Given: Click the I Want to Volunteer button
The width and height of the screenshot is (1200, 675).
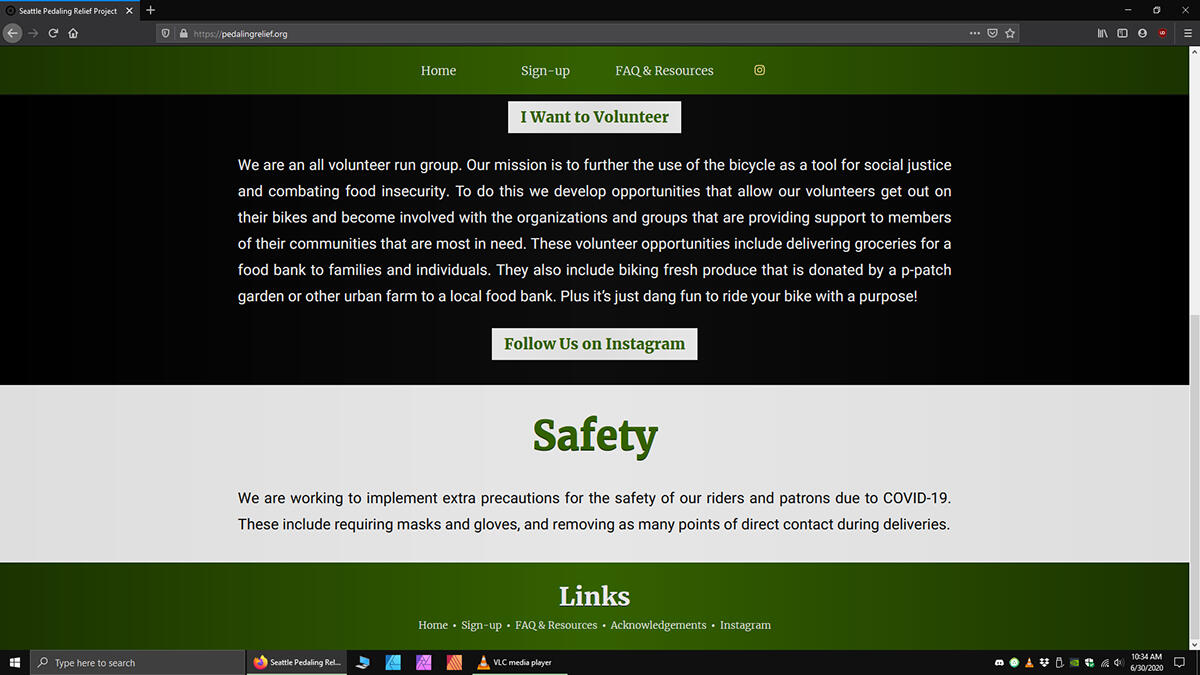Looking at the screenshot, I should 594,117.
